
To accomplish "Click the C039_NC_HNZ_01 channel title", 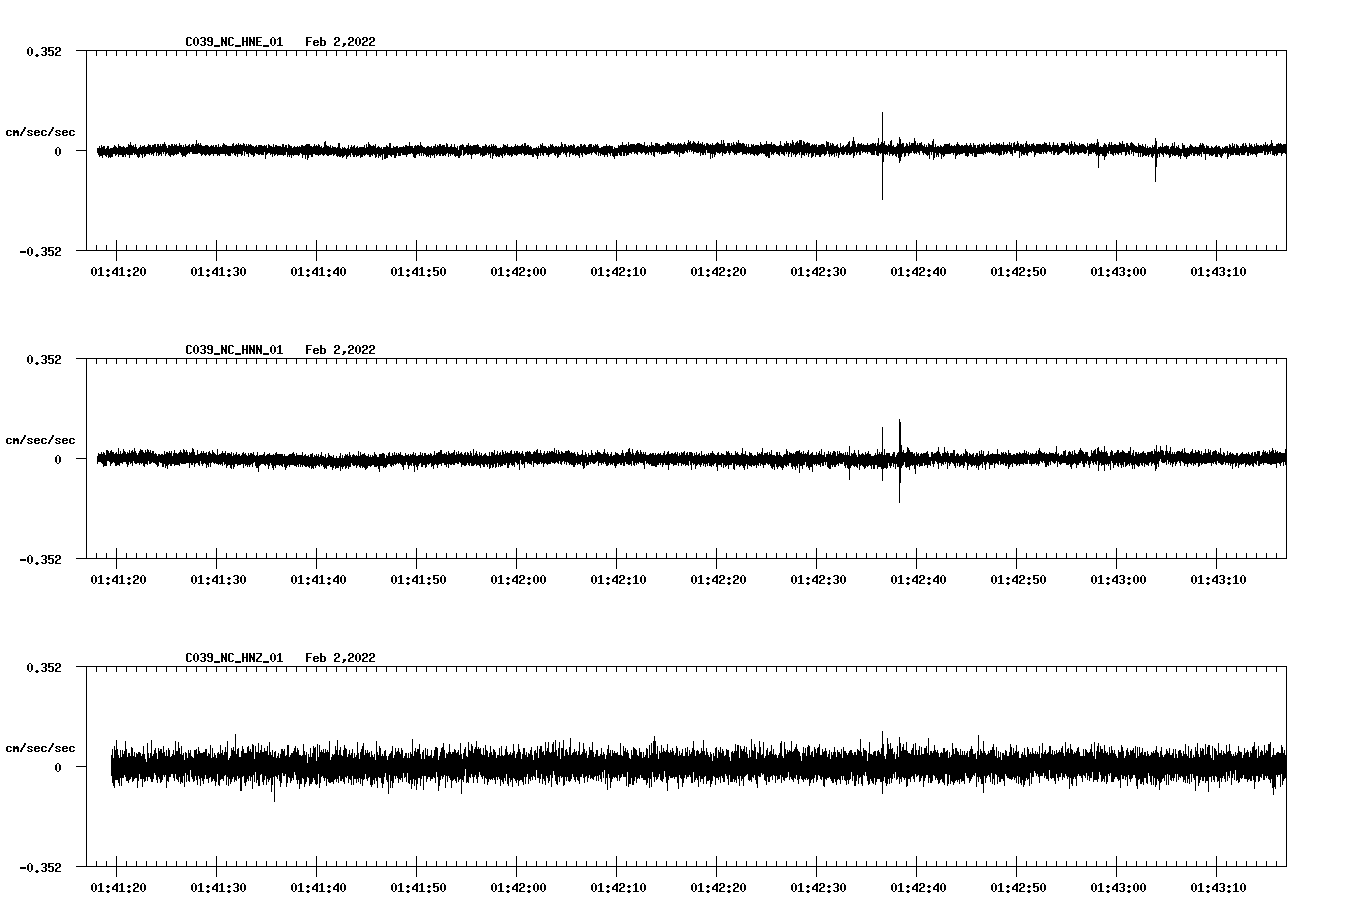I will click(234, 658).
